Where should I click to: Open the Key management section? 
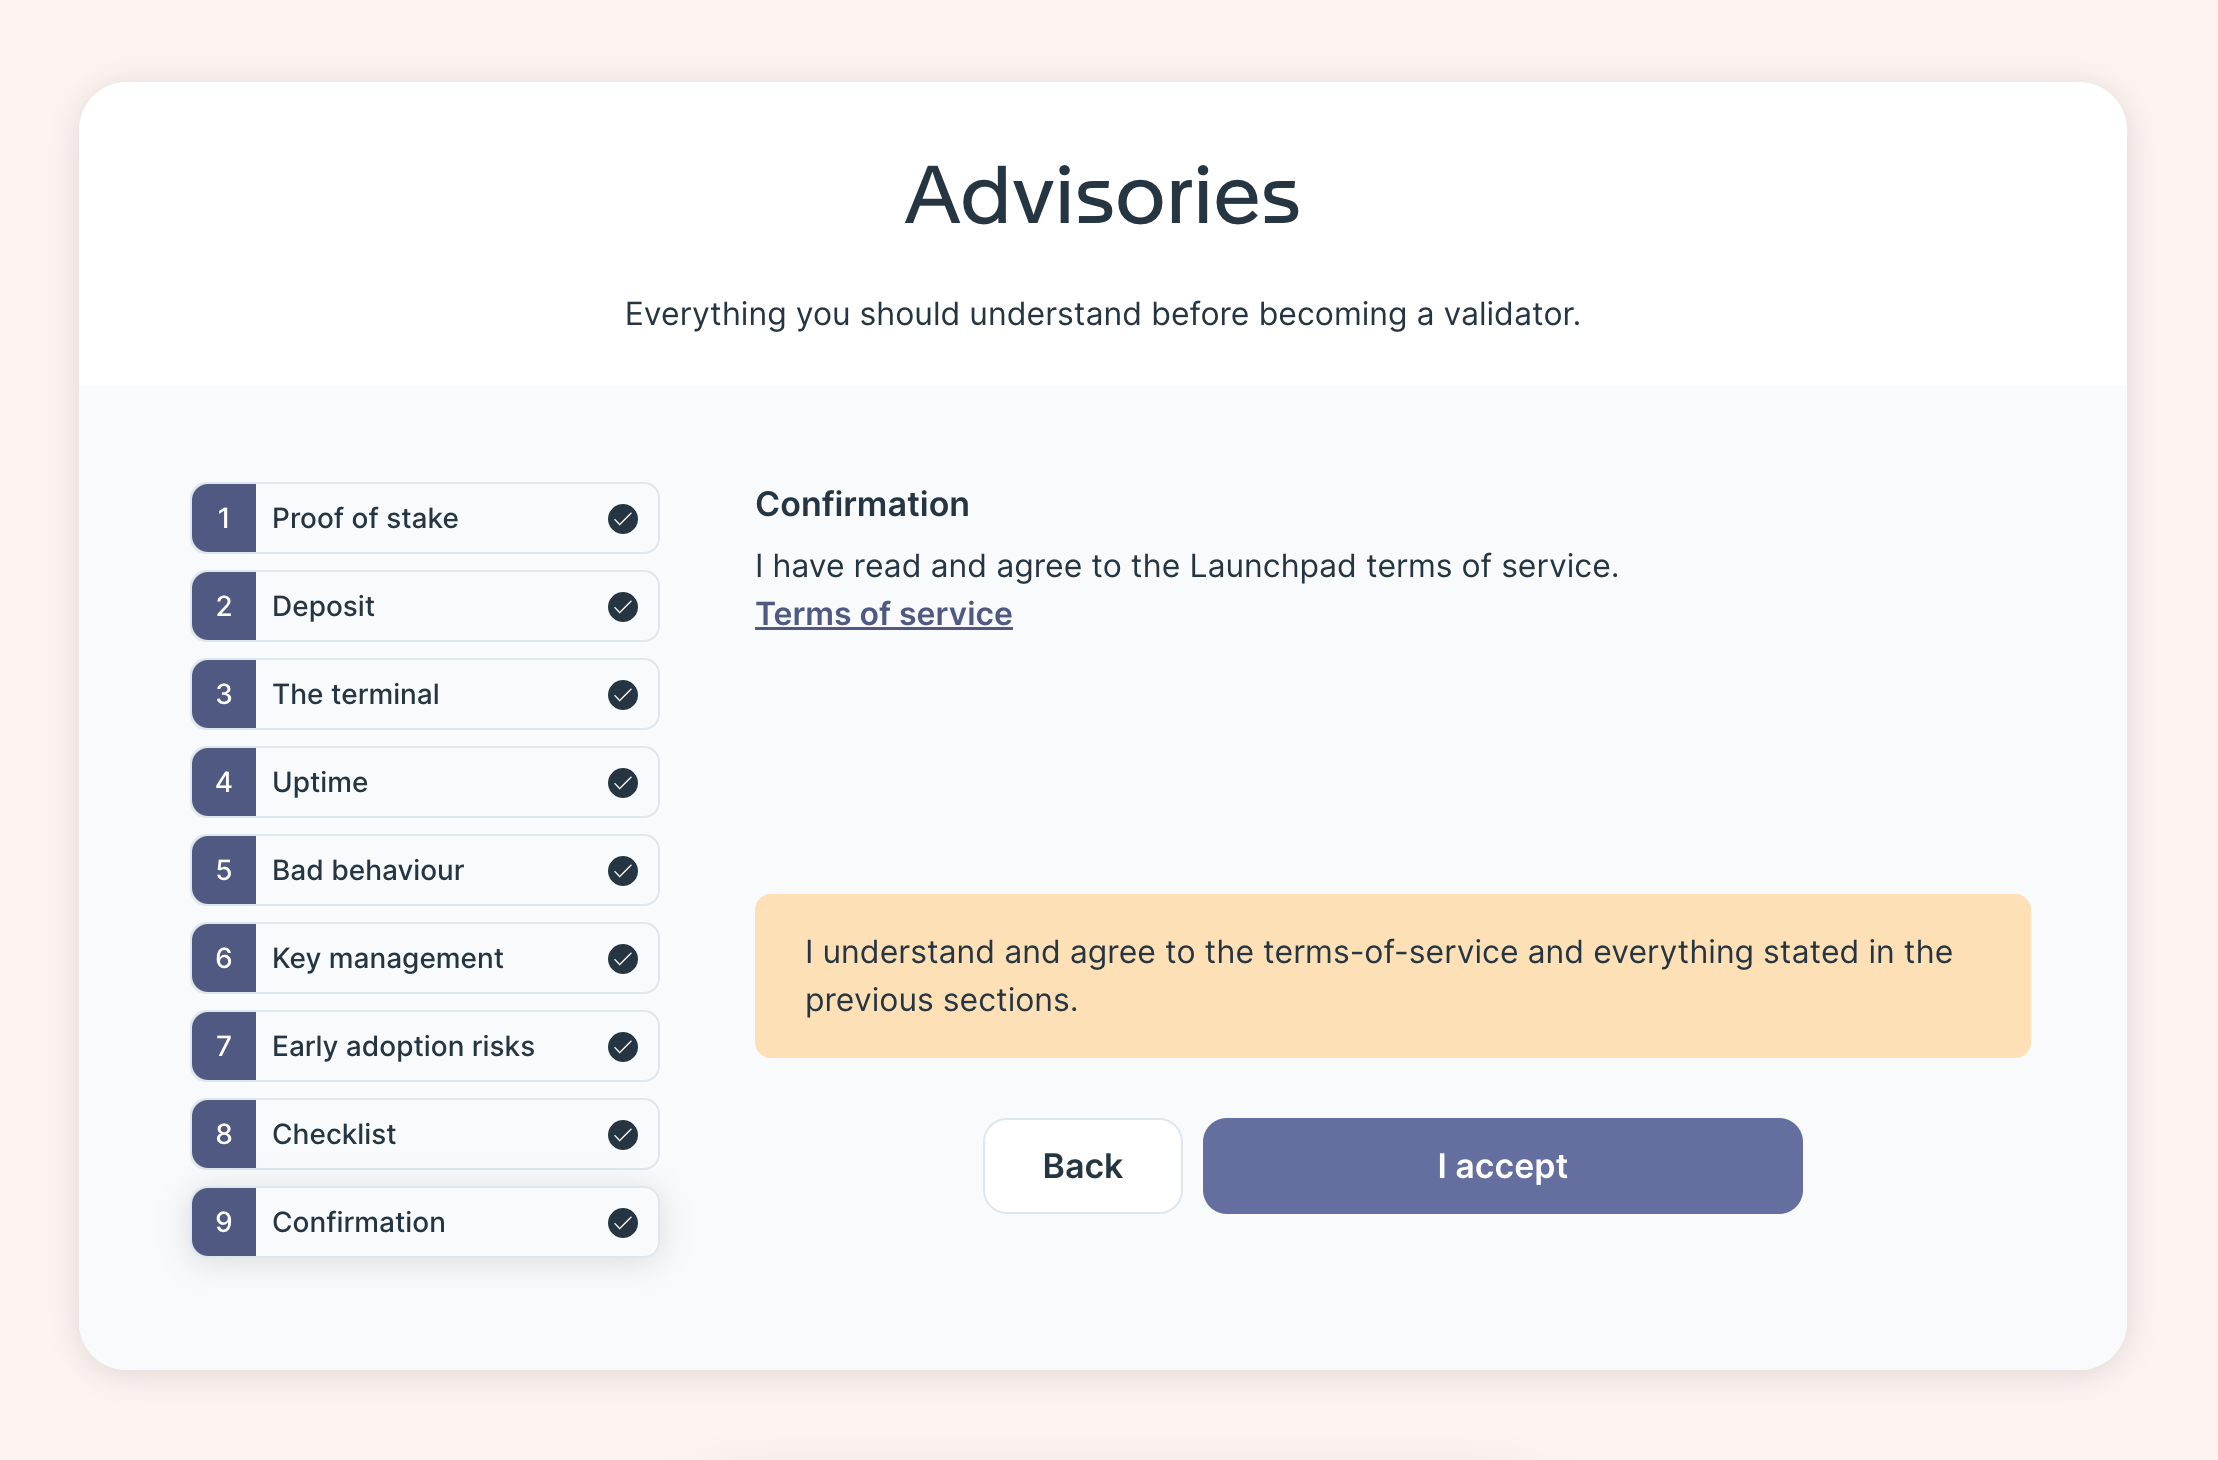click(x=387, y=959)
